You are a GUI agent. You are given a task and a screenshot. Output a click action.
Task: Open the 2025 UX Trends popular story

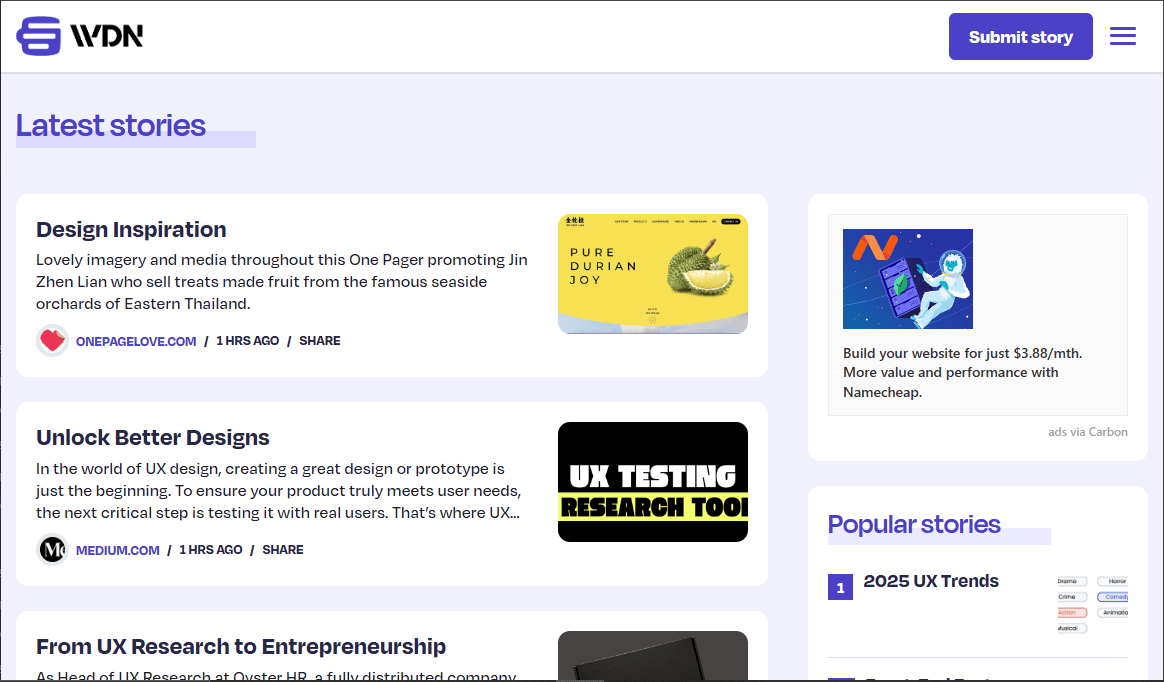931,581
